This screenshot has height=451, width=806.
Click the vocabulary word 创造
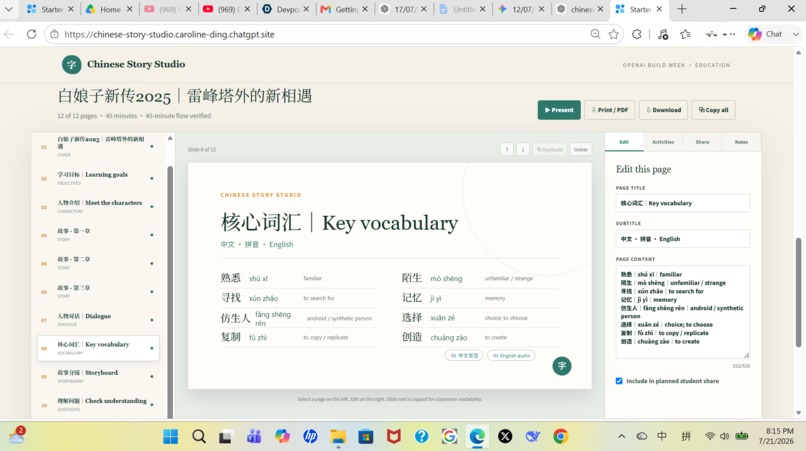click(412, 337)
